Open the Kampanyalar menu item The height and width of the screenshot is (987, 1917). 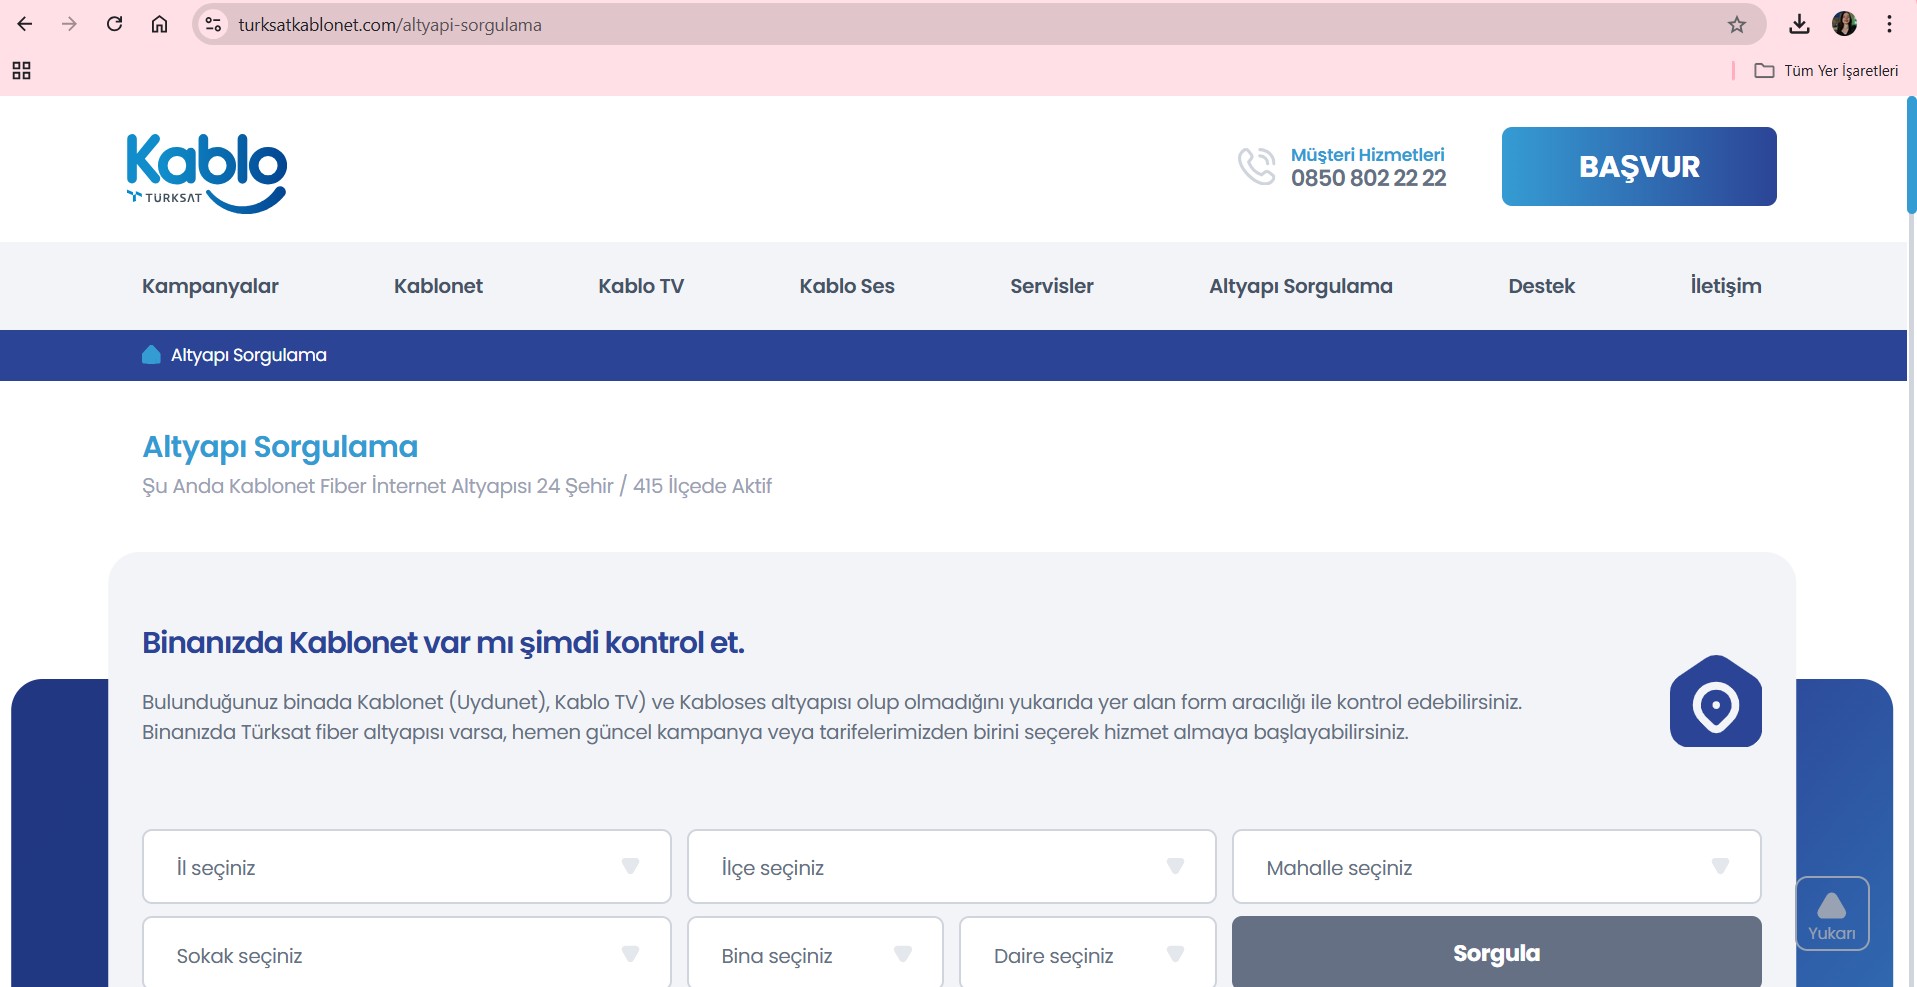coord(210,286)
